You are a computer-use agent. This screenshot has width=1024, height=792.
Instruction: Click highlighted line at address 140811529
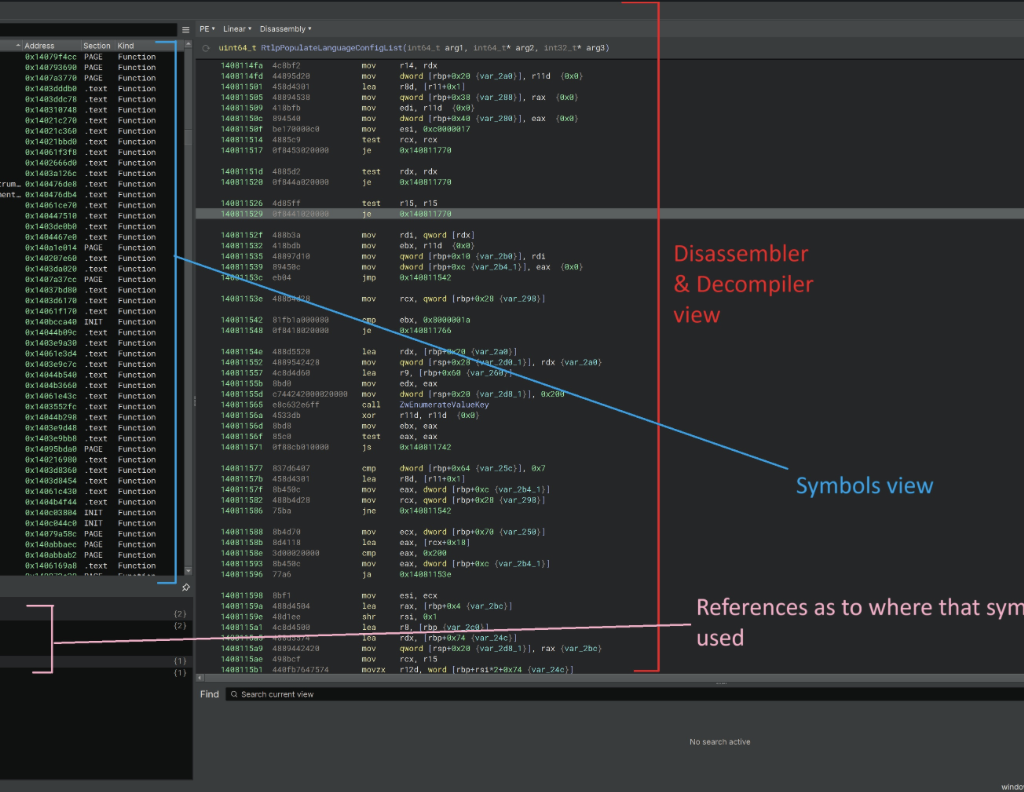tap(610, 214)
